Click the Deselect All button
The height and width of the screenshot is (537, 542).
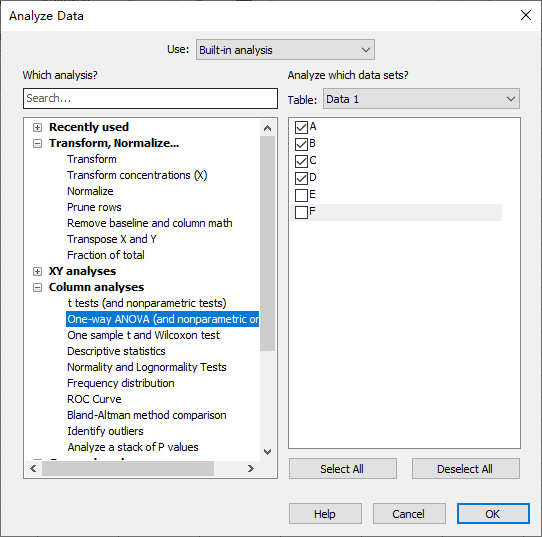(465, 469)
